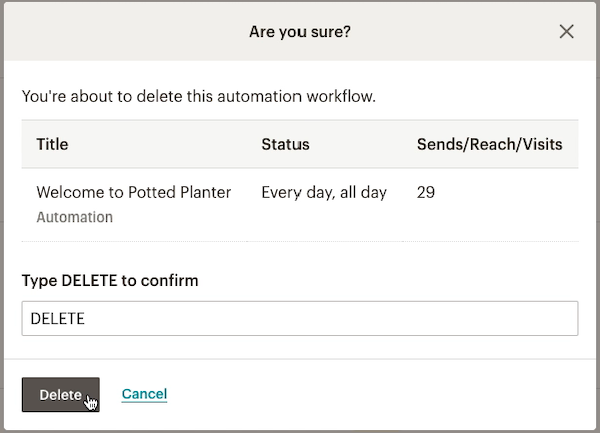This screenshot has width=600, height=433.
Task: Click the Title column header
Action: click(x=52, y=144)
